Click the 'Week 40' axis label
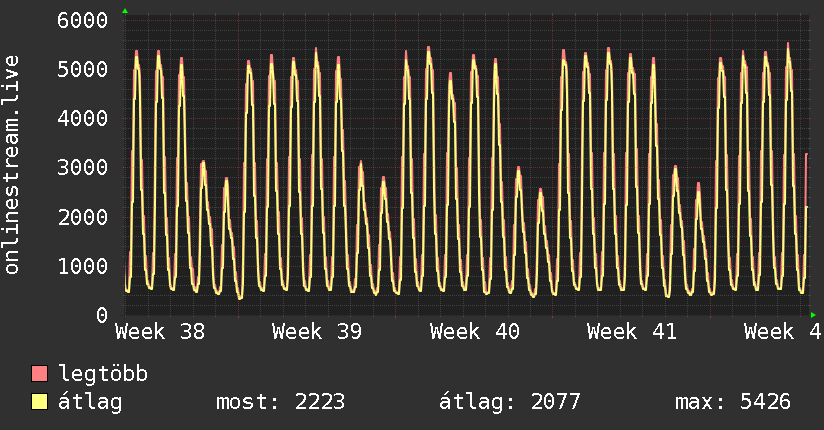824x430 pixels. [x=475, y=332]
